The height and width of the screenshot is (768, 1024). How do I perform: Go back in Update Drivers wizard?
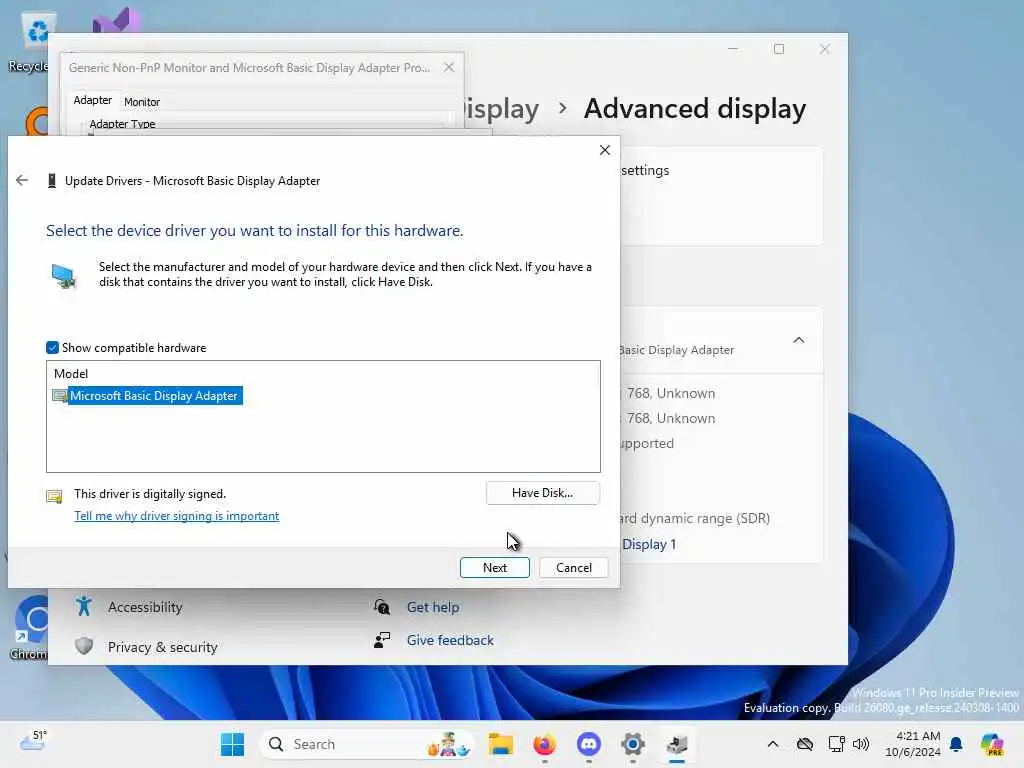pyautogui.click(x=22, y=180)
